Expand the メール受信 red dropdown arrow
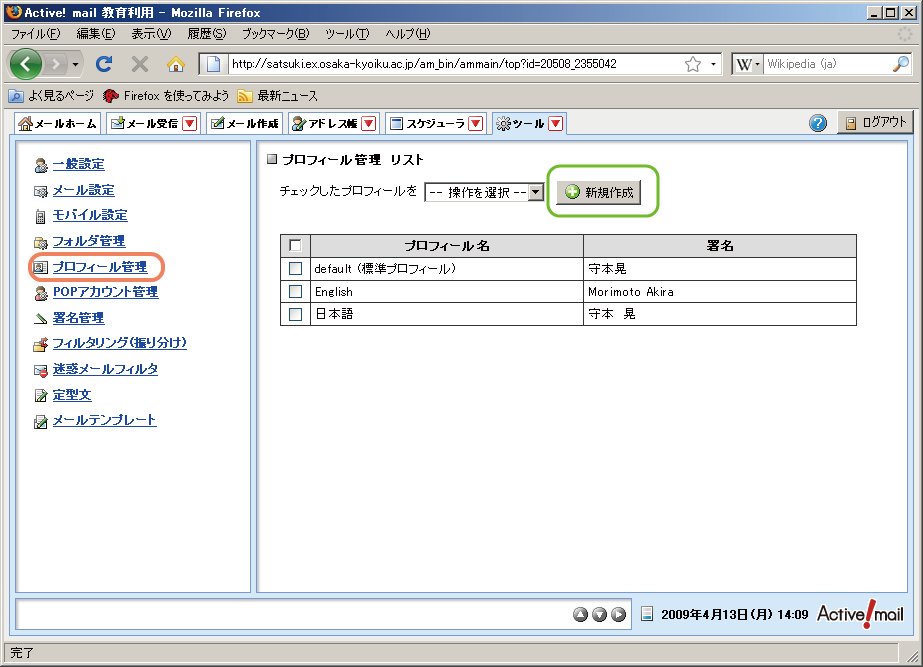This screenshot has width=923, height=667. point(189,124)
